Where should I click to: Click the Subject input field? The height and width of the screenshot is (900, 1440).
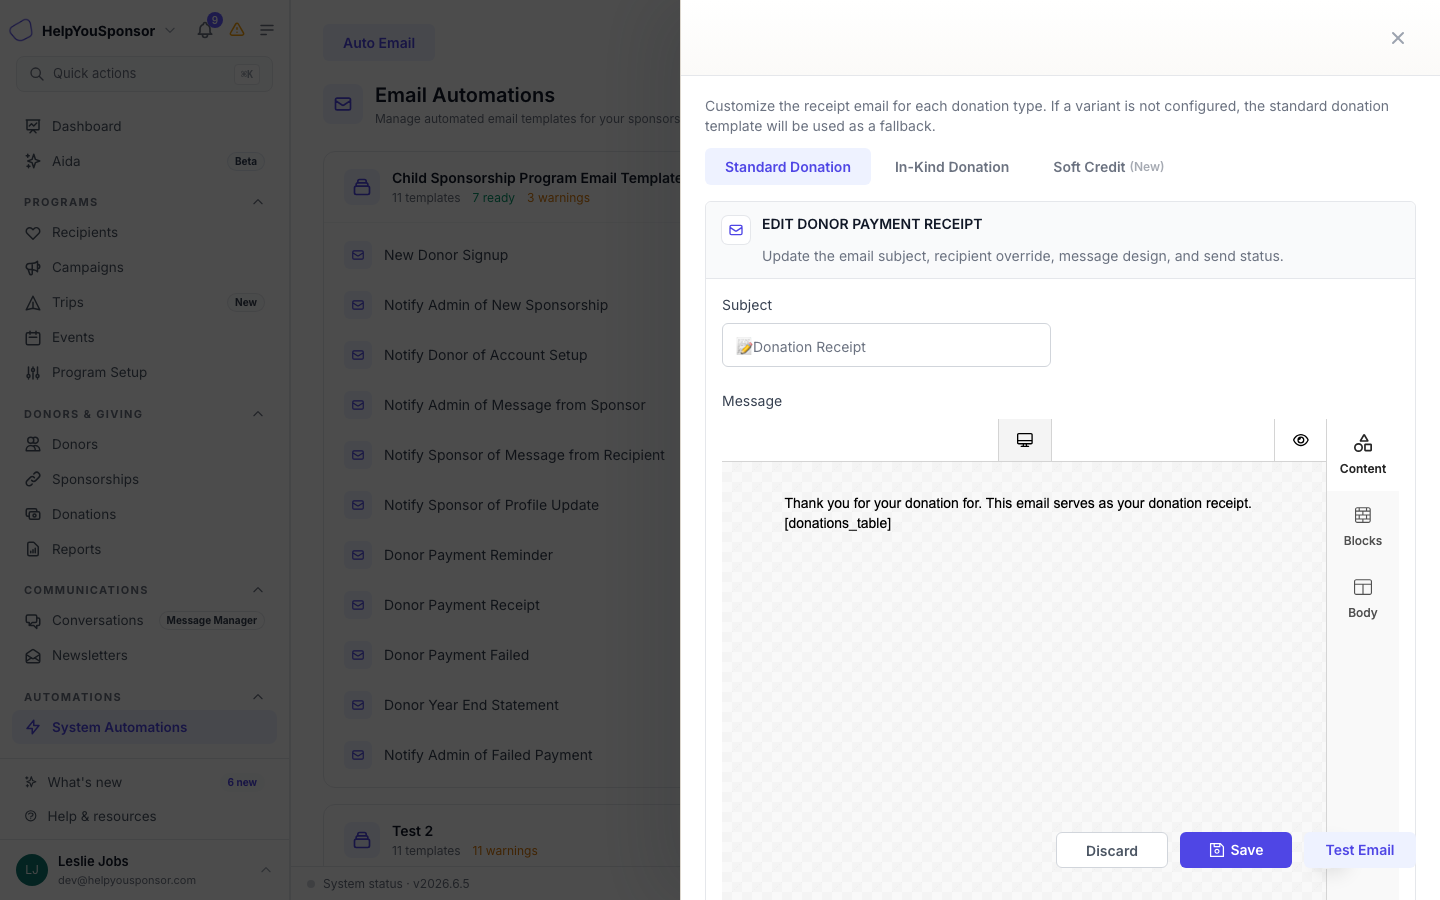pos(886,345)
